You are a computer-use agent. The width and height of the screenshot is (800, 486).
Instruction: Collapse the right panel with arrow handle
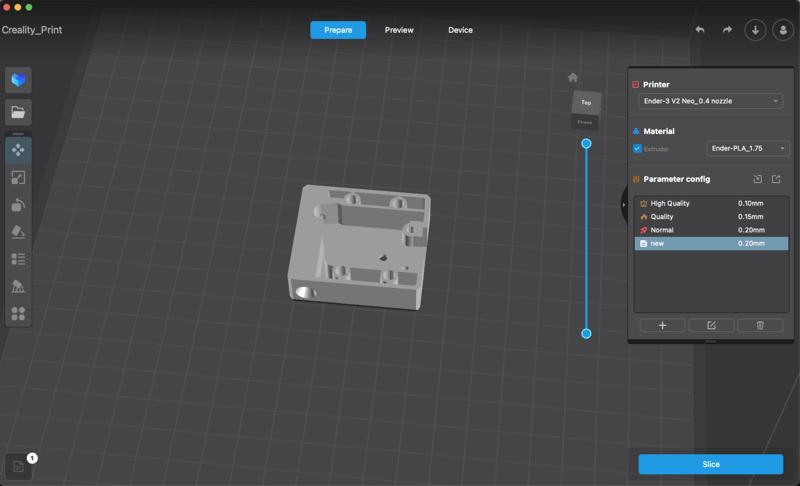click(x=624, y=205)
